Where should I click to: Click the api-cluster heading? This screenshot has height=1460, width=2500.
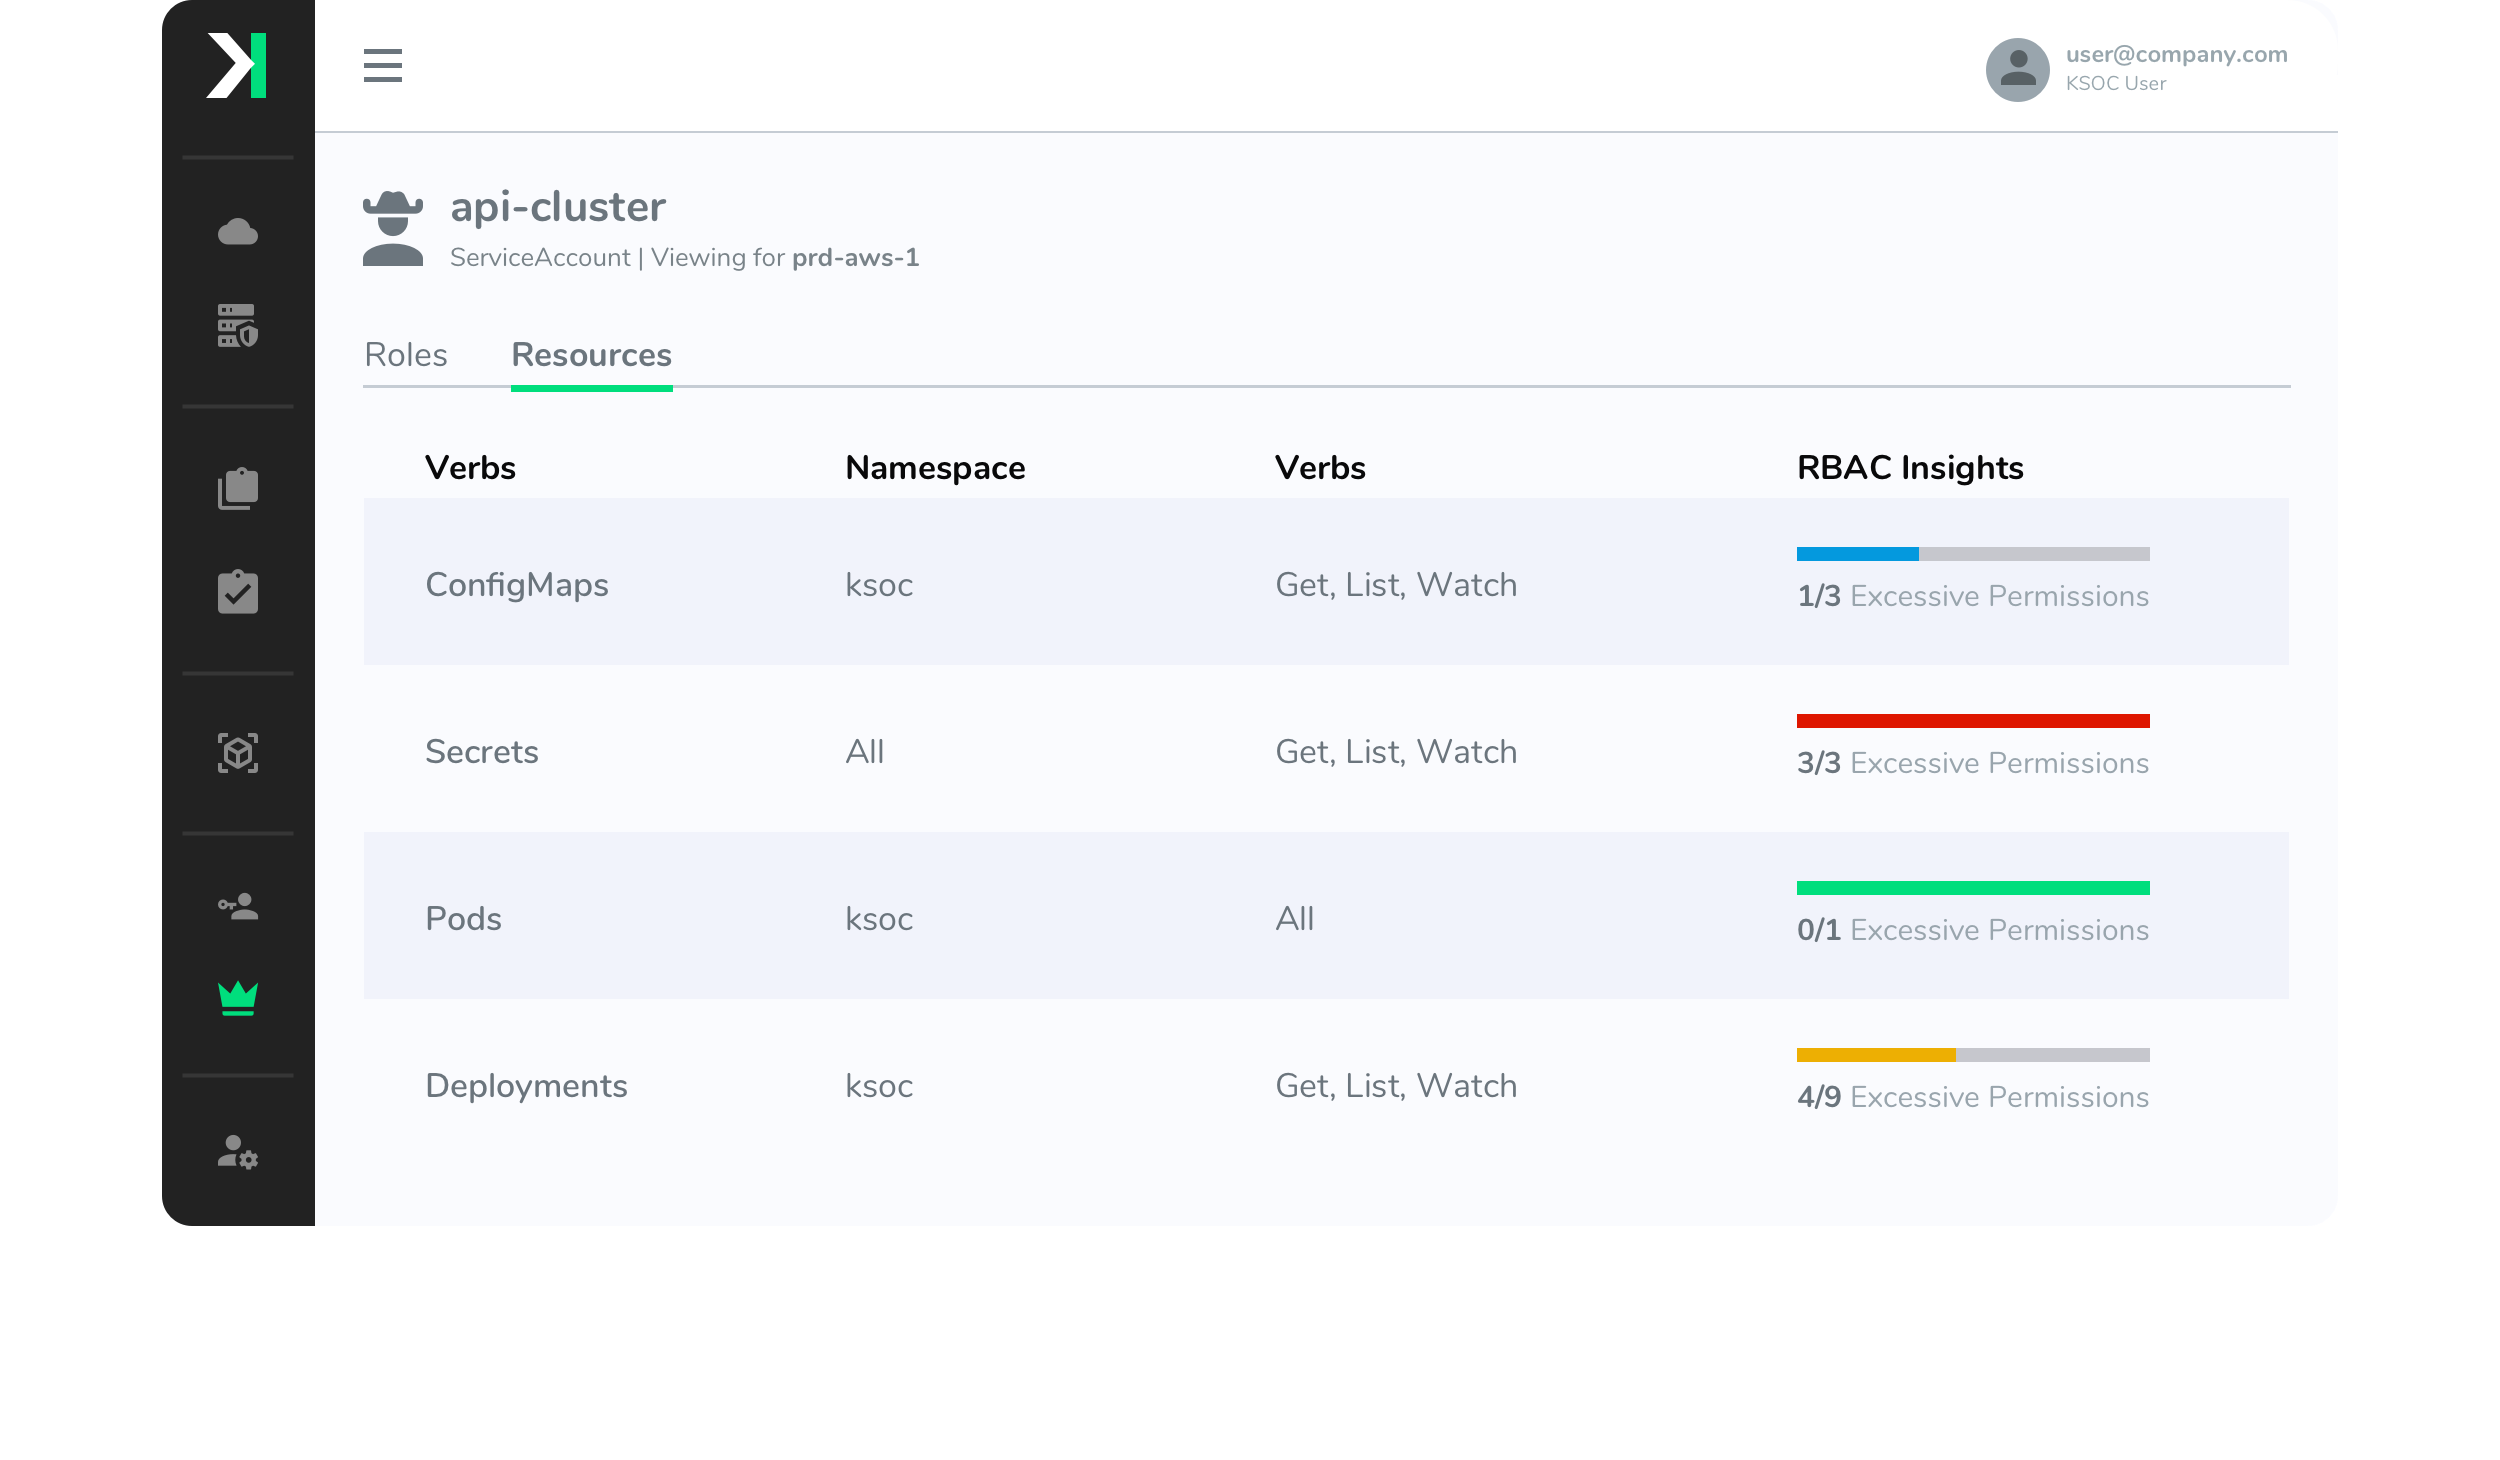tap(558, 207)
